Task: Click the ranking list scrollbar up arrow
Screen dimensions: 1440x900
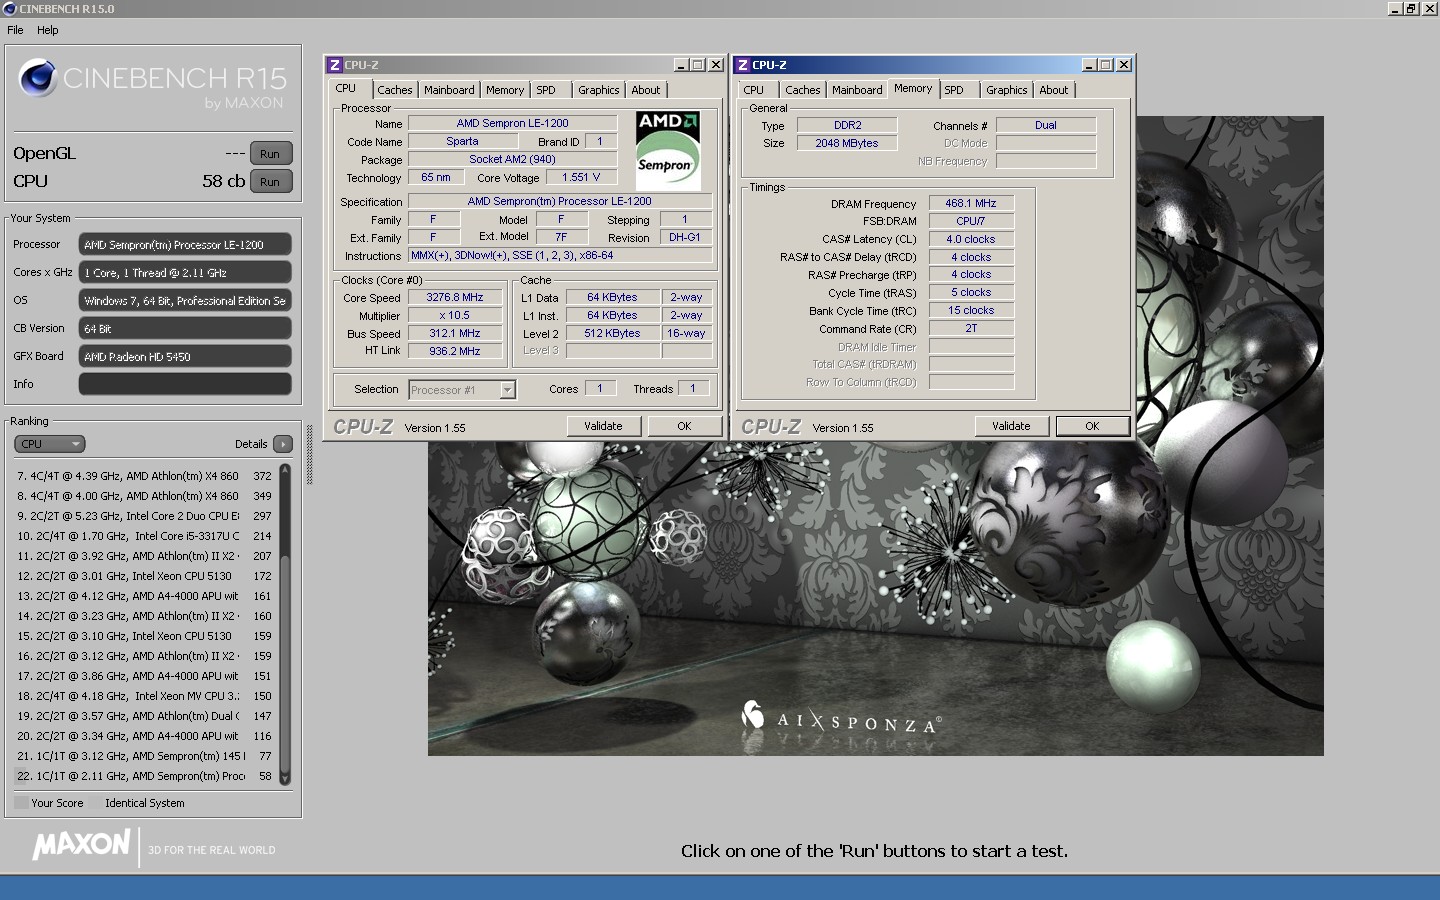Action: tap(285, 470)
